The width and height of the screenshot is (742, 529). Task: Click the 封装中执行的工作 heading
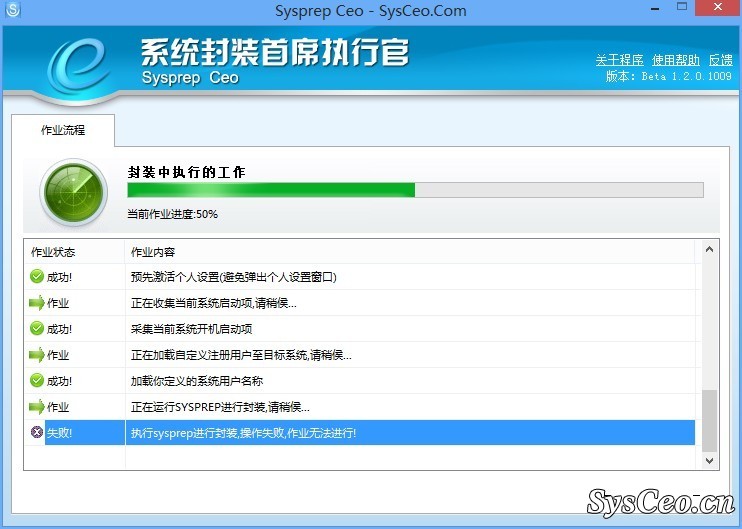point(186,172)
